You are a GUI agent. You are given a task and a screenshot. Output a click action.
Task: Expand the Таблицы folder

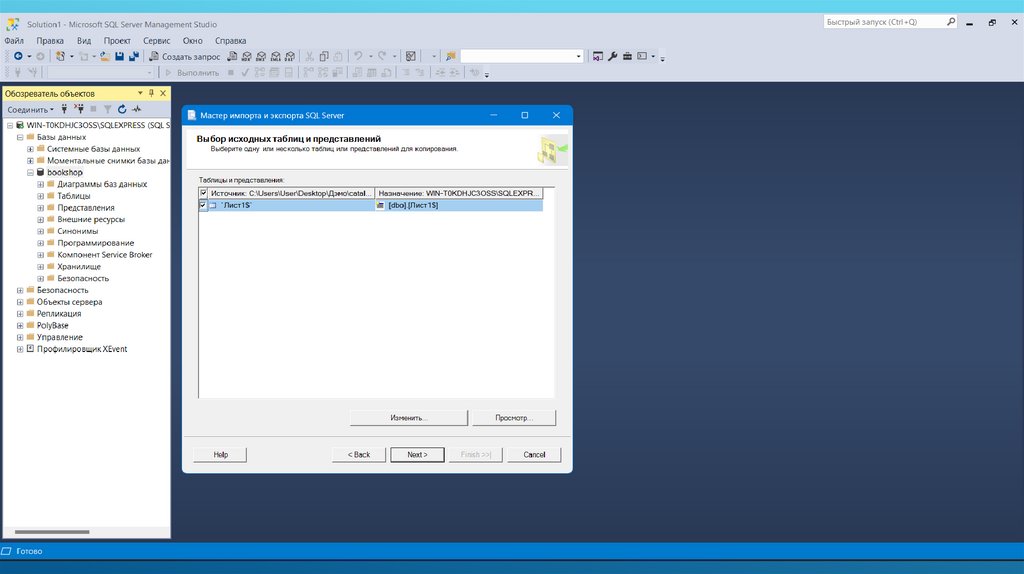40,196
